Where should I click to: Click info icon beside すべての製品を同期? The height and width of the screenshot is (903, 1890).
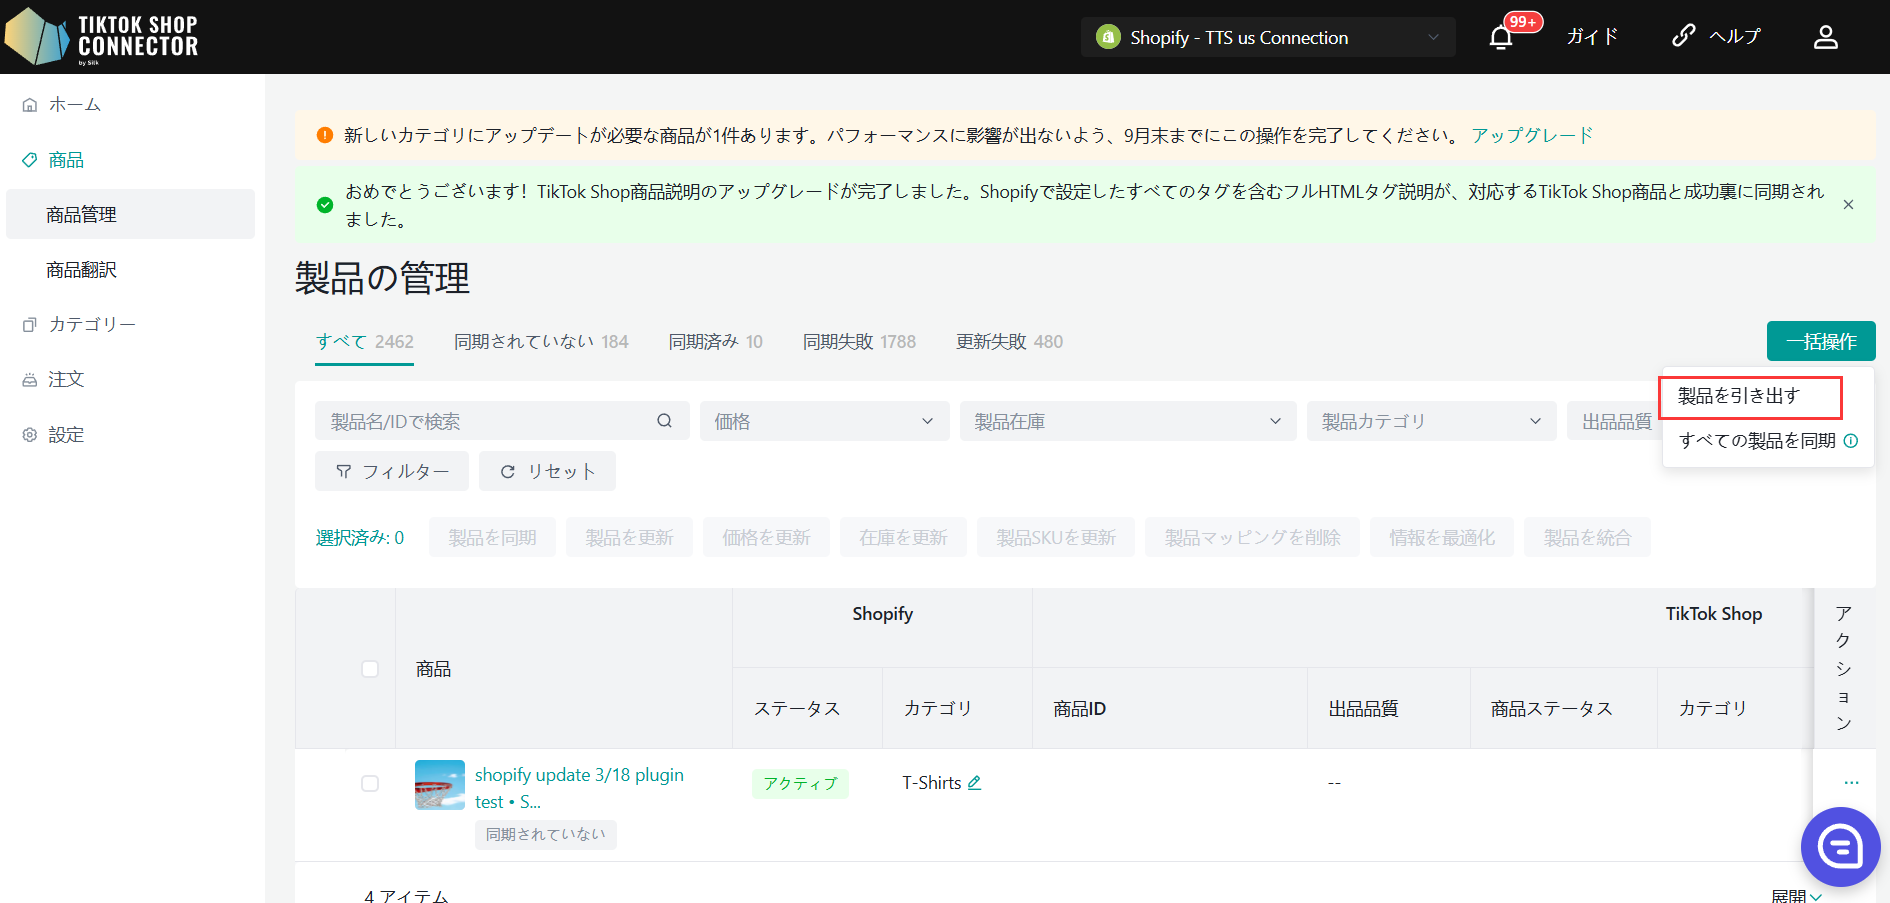pos(1851,441)
